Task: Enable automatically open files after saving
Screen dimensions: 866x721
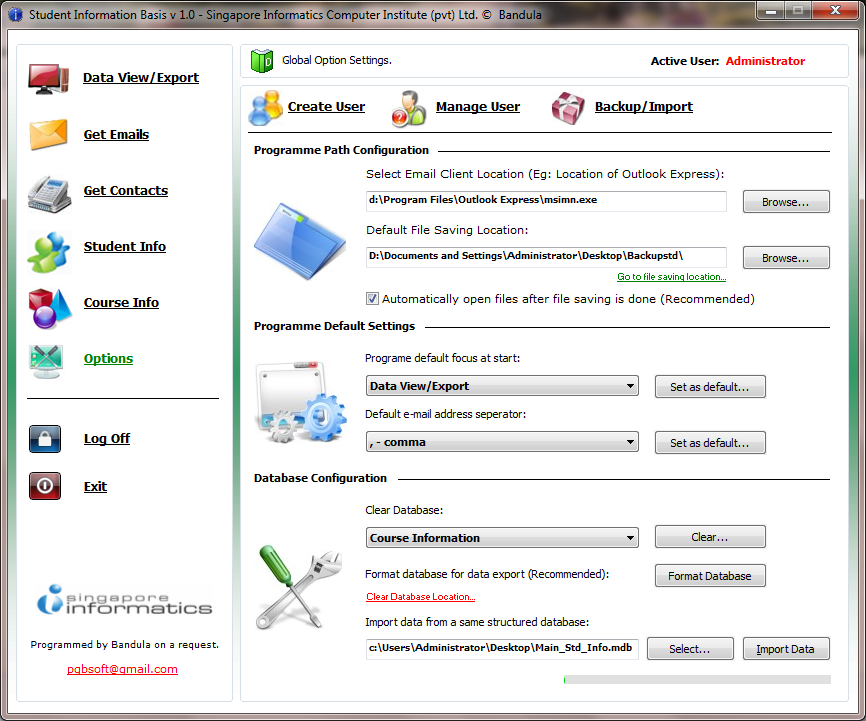Action: point(372,298)
